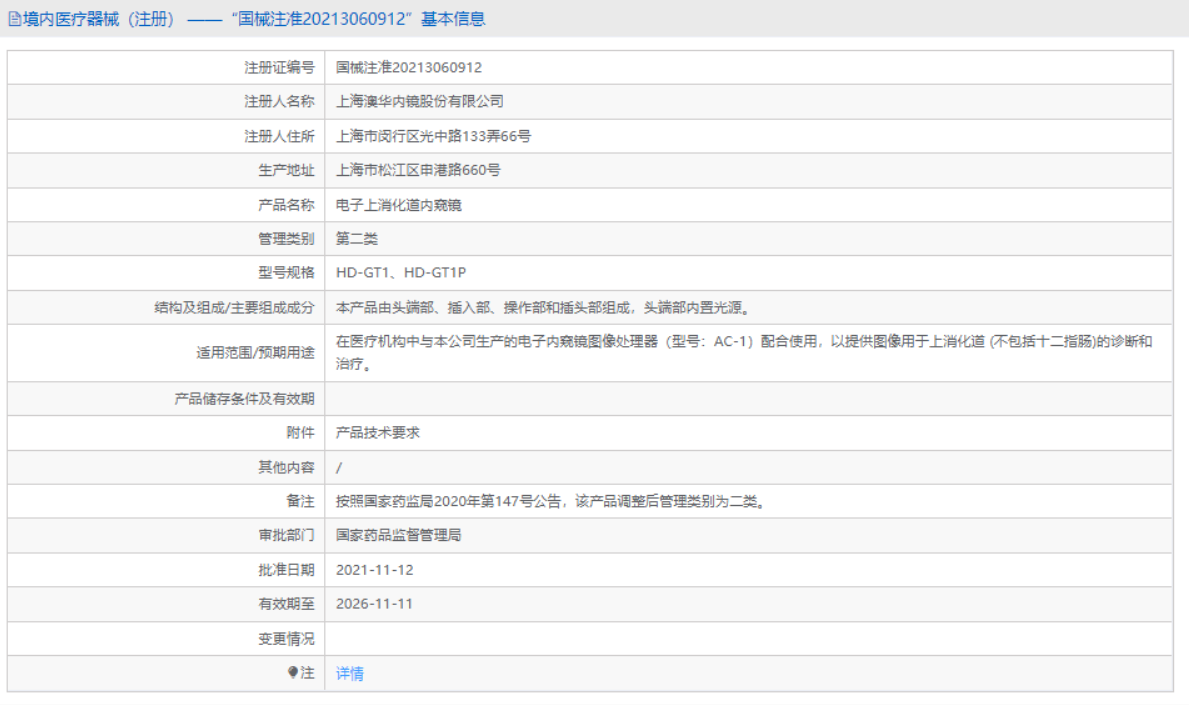Click approval department 国家药品监督管理局

coord(399,535)
